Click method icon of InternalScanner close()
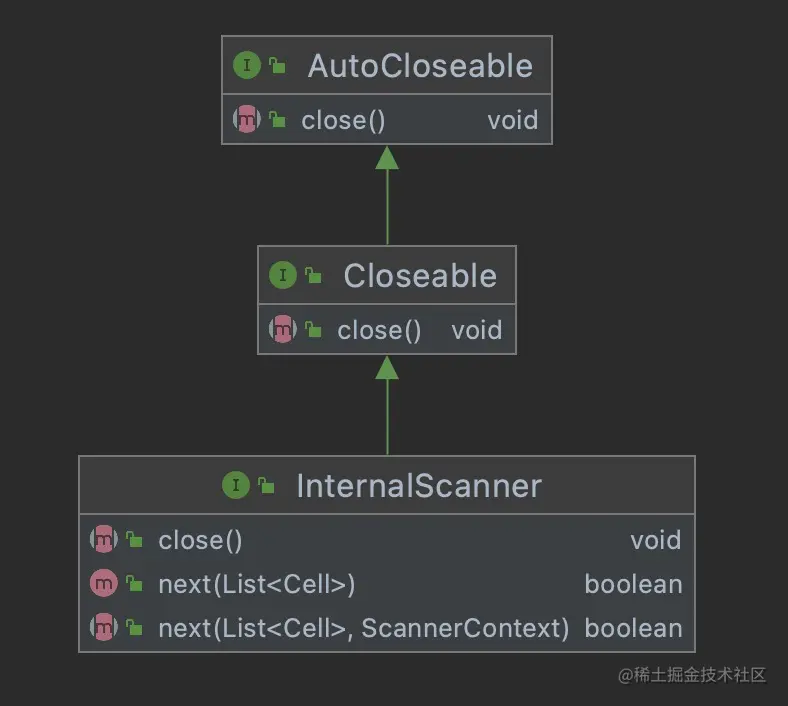 pos(104,540)
